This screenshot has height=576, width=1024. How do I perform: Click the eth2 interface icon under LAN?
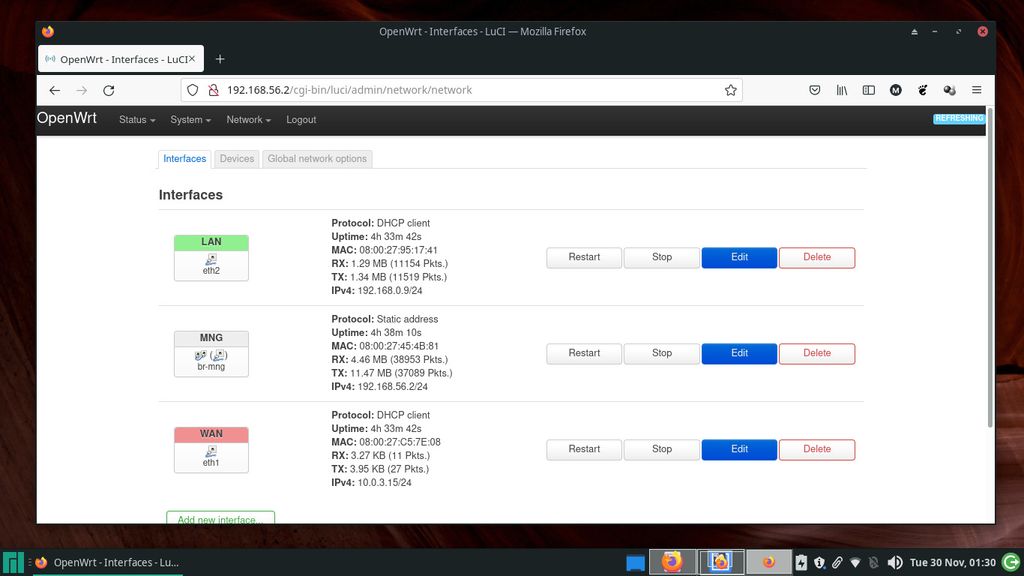[211, 260]
